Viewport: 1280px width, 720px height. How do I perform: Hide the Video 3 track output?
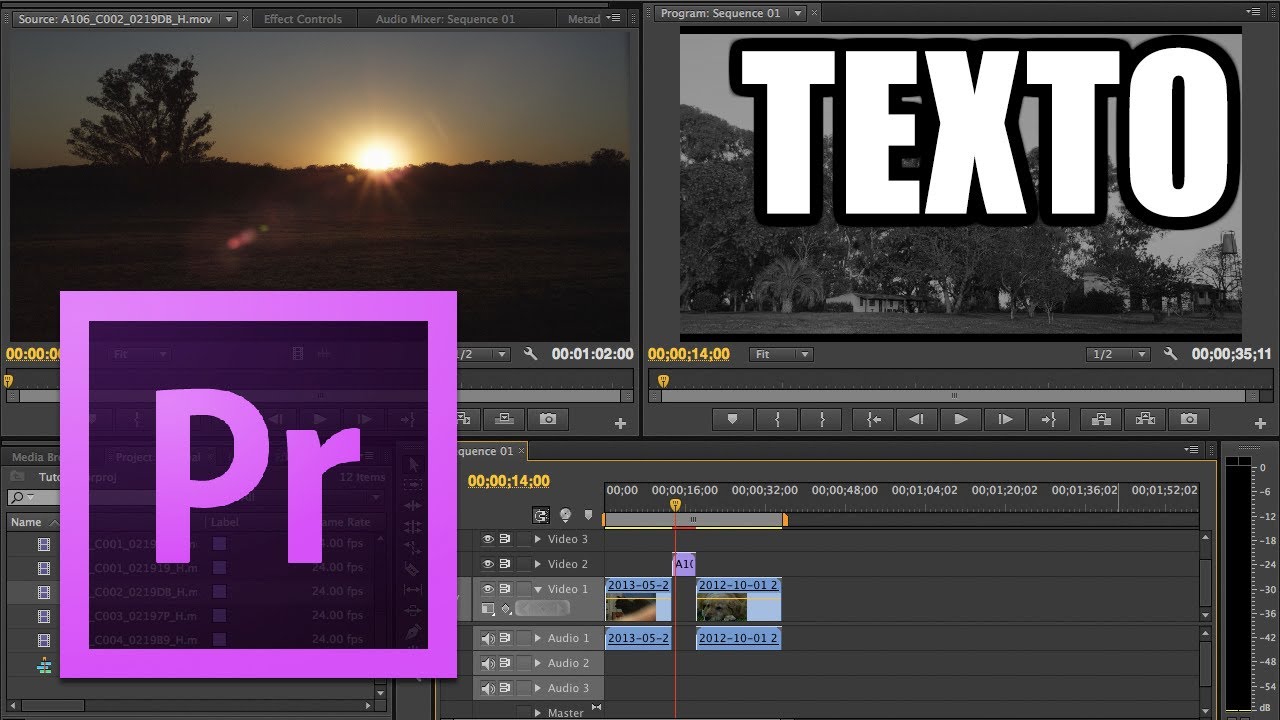[x=488, y=539]
